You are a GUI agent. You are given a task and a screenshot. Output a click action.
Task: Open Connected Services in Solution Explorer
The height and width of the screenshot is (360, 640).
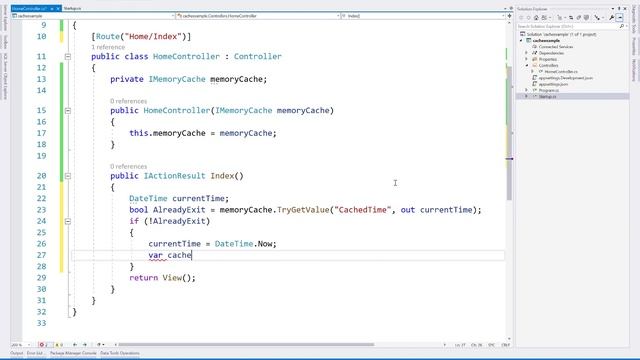tap(555, 47)
